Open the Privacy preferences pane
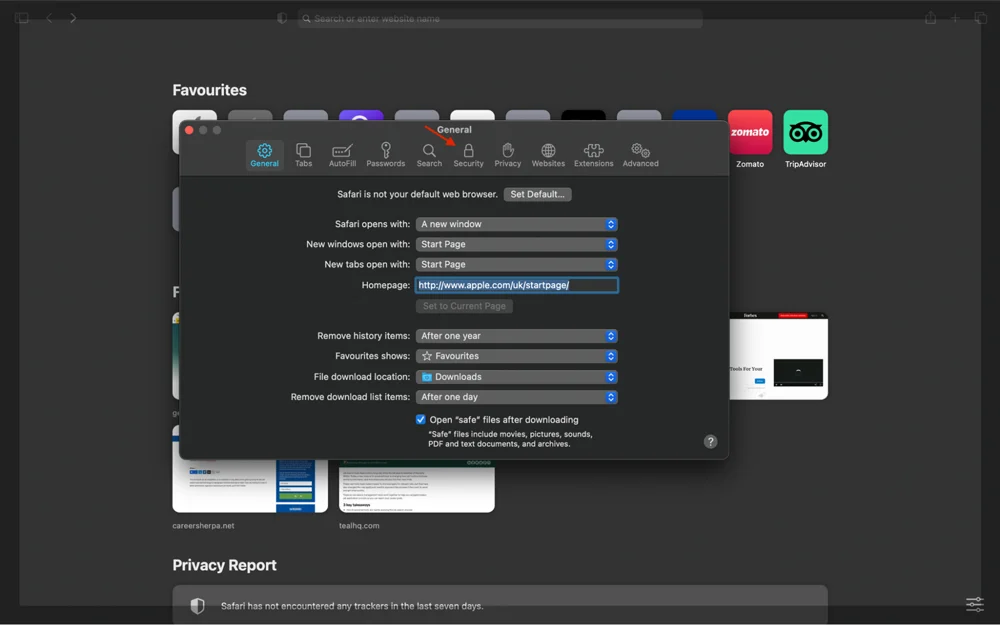Screen dimensions: 1000x625 (x=507, y=155)
